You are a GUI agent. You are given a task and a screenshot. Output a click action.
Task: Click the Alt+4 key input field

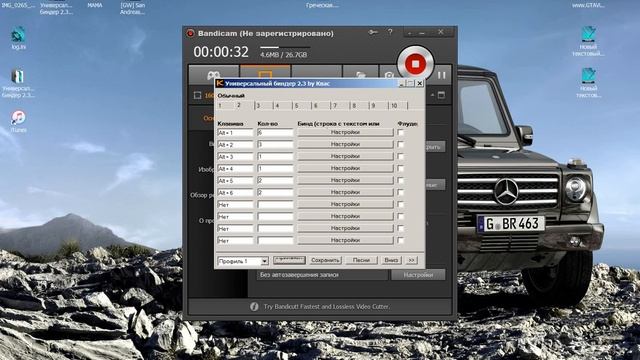[x=235, y=169]
